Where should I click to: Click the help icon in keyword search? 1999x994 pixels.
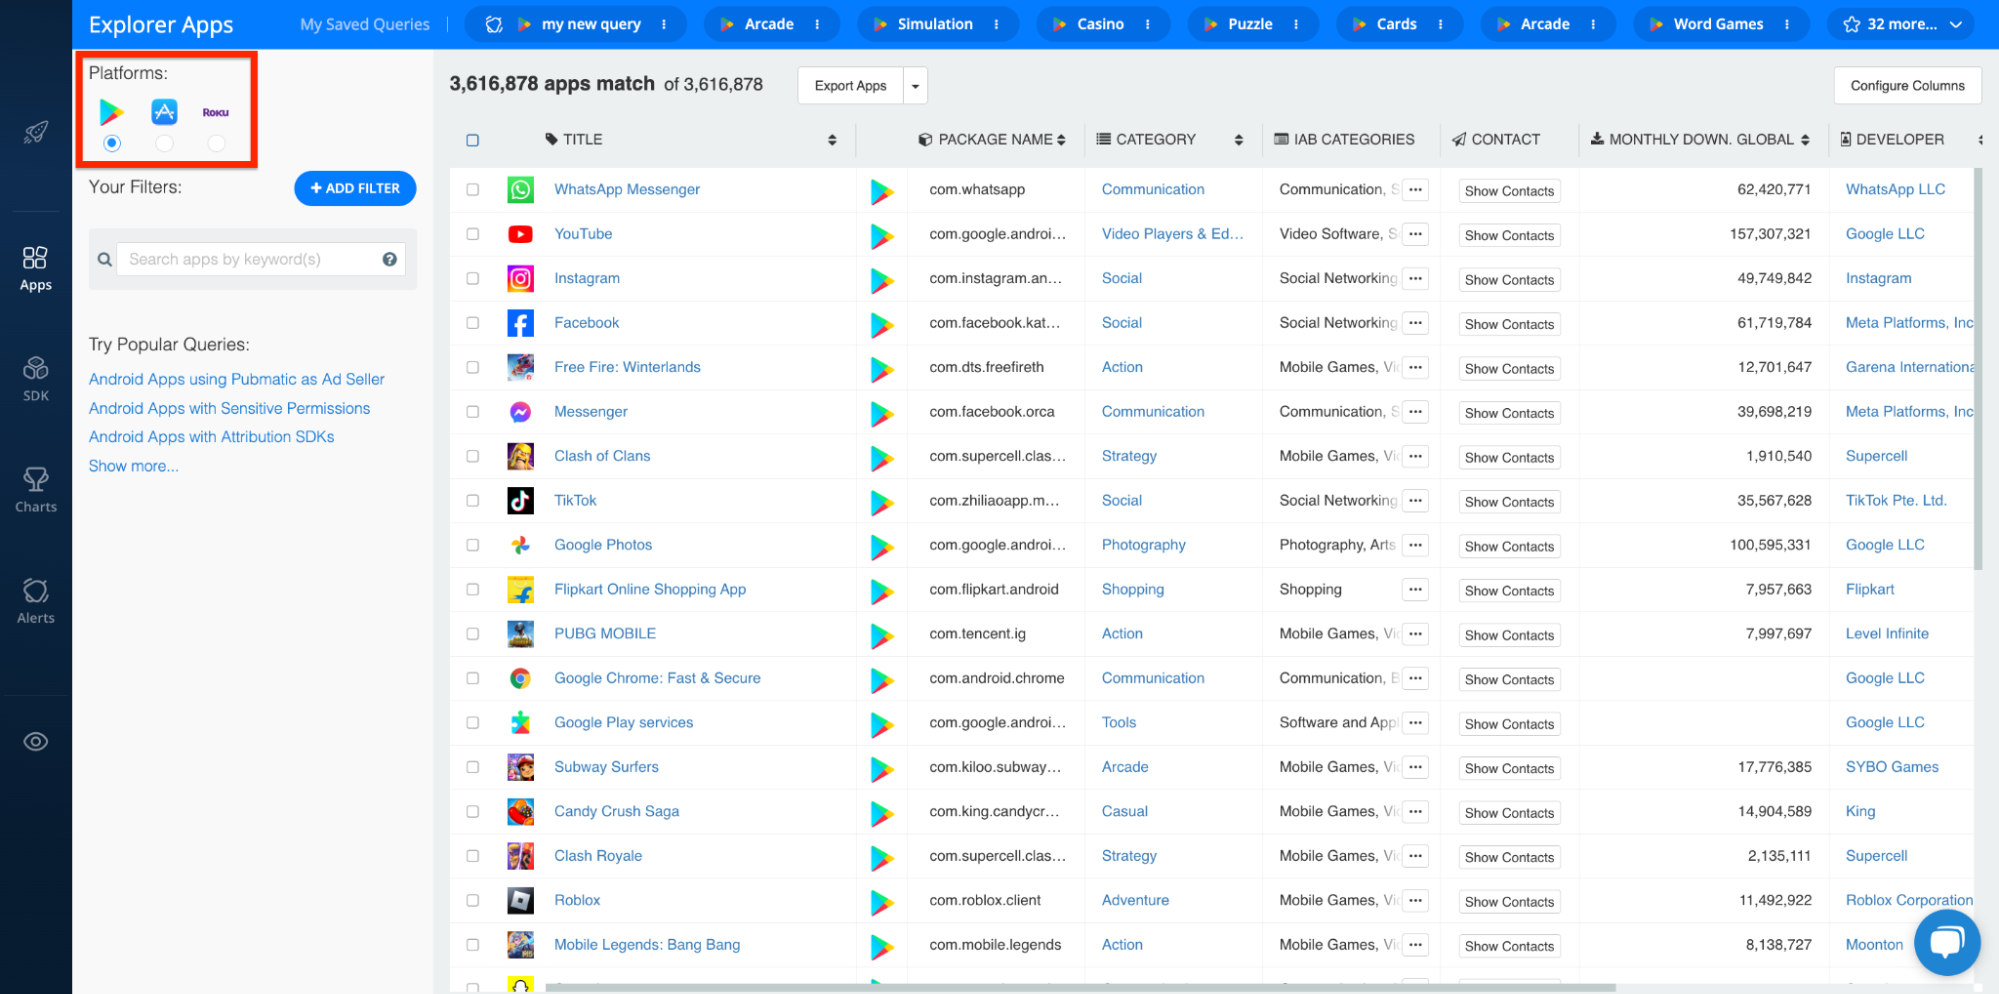point(390,259)
